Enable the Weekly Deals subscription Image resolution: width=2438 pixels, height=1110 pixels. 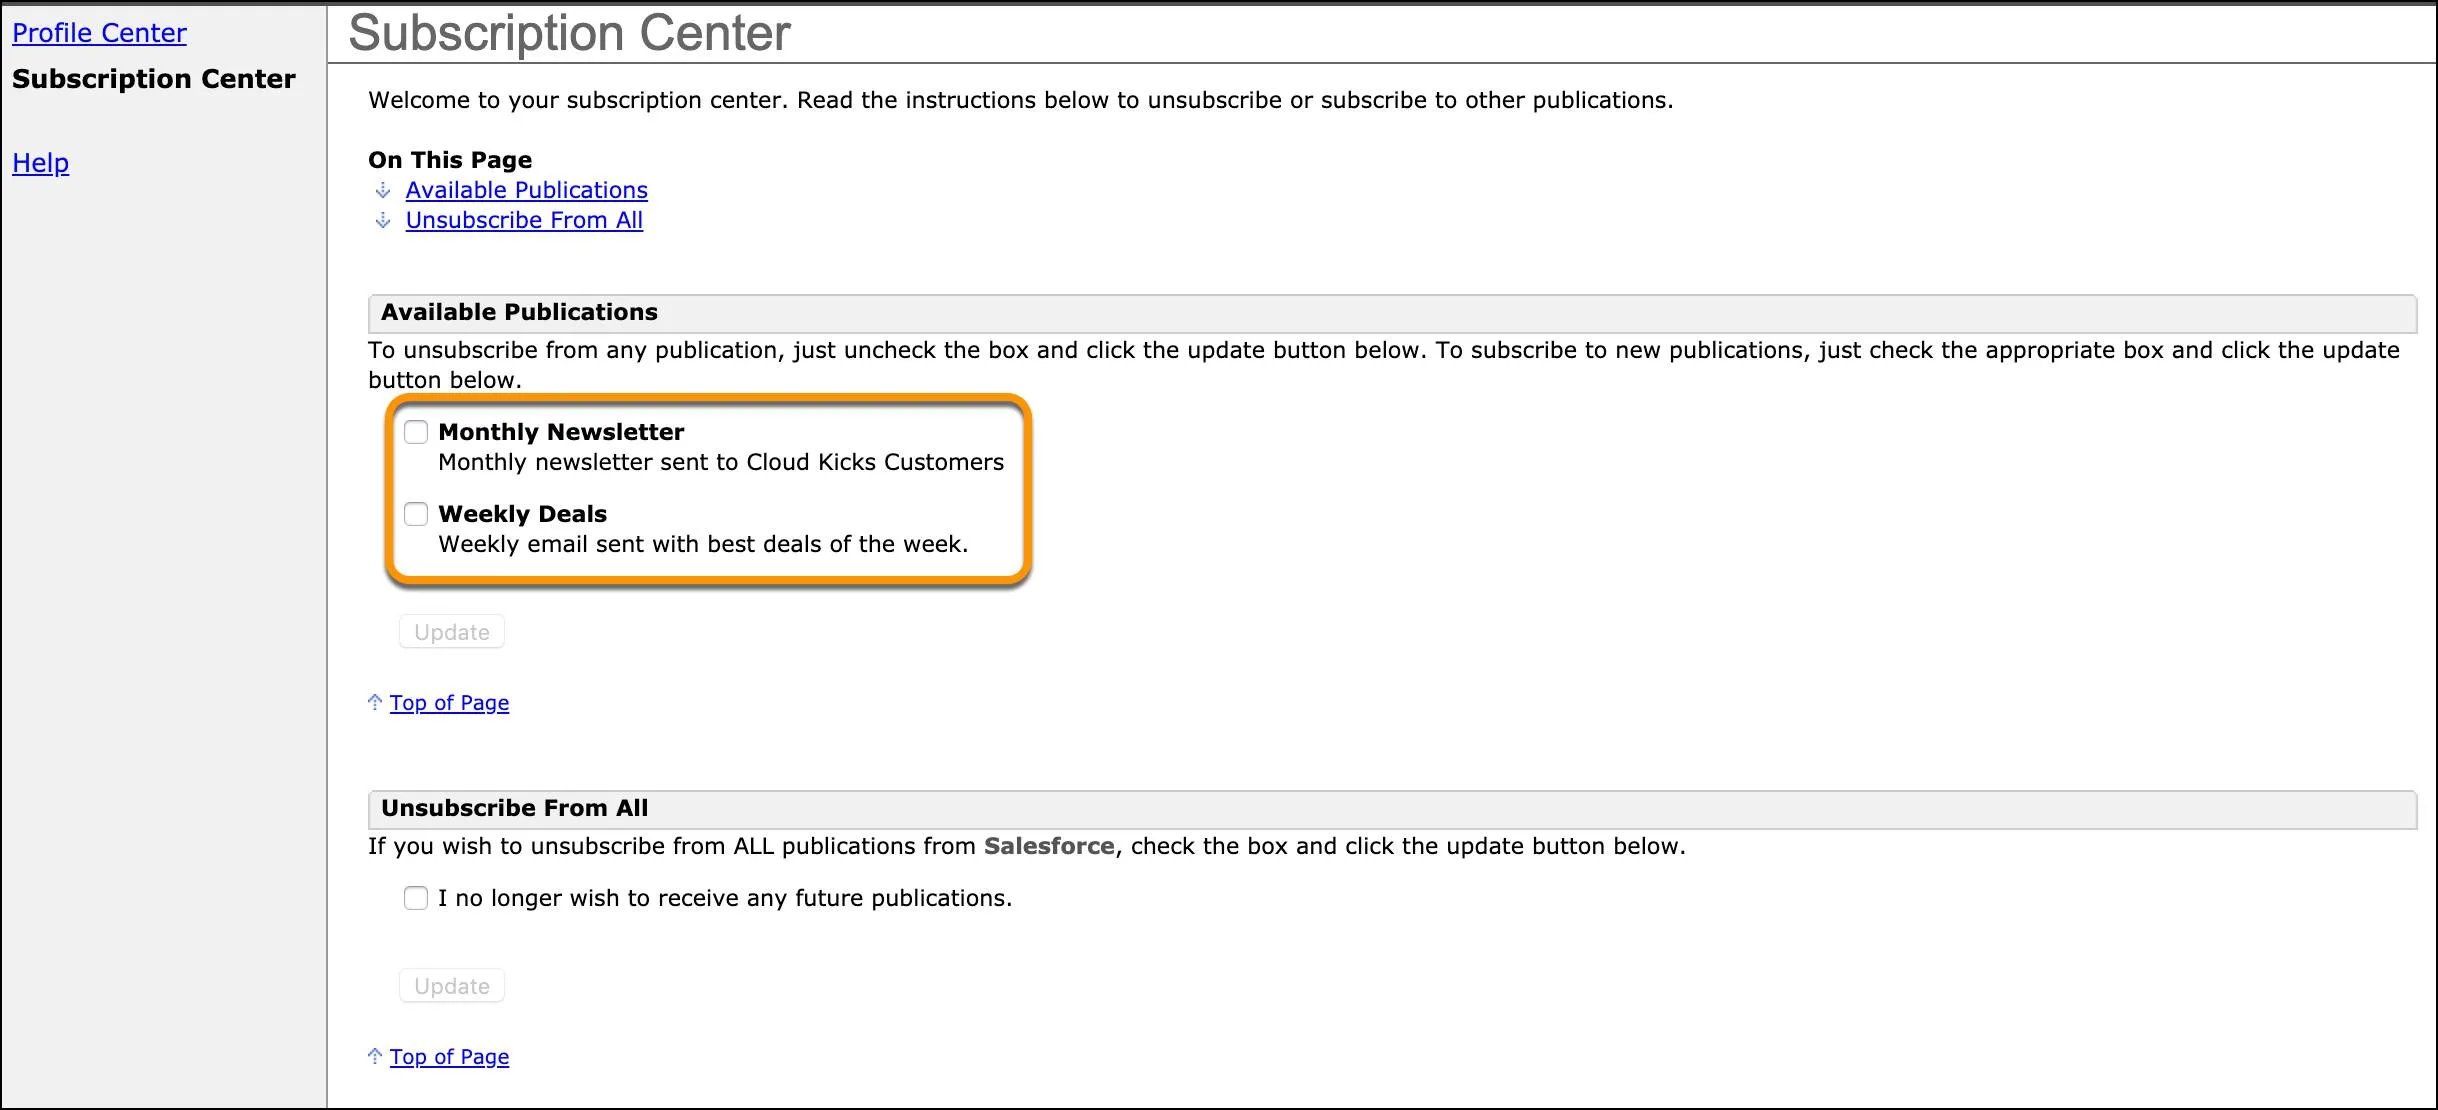pos(415,513)
